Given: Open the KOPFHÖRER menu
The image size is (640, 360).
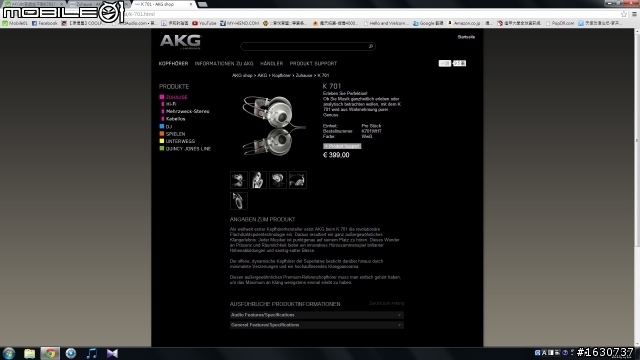Looking at the screenshot, I should (173, 63).
